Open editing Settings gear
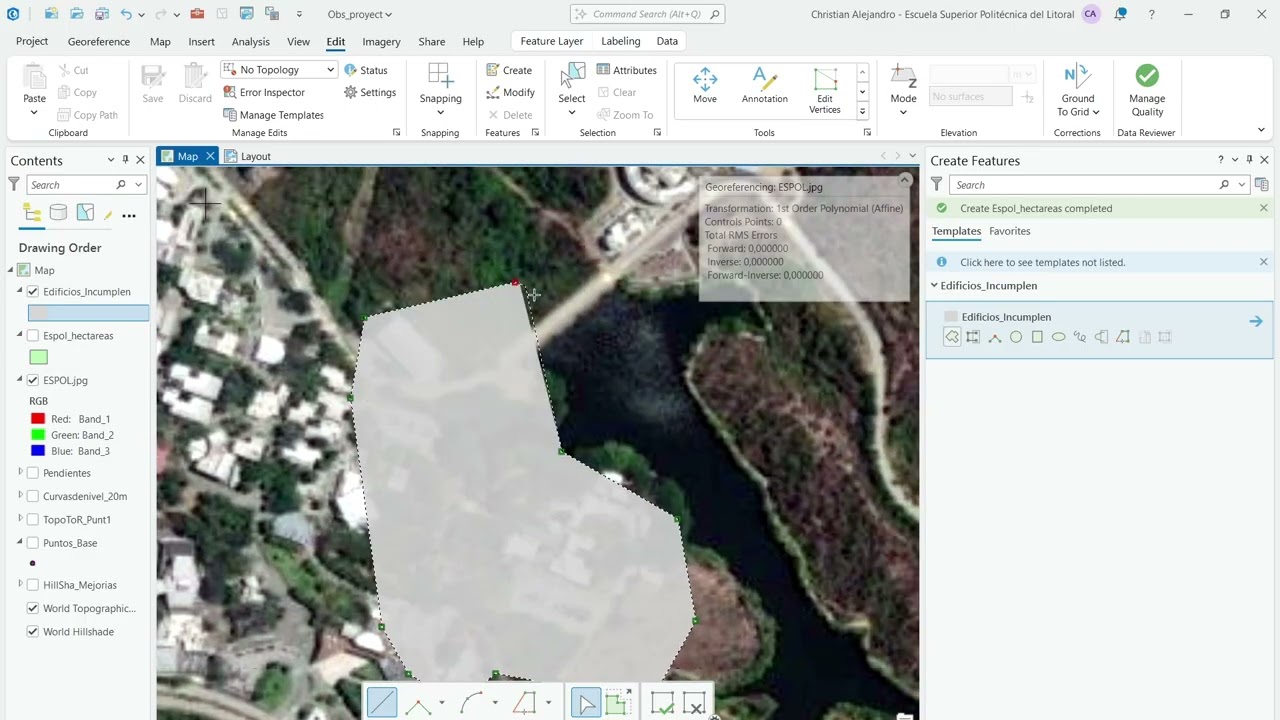 click(x=370, y=92)
